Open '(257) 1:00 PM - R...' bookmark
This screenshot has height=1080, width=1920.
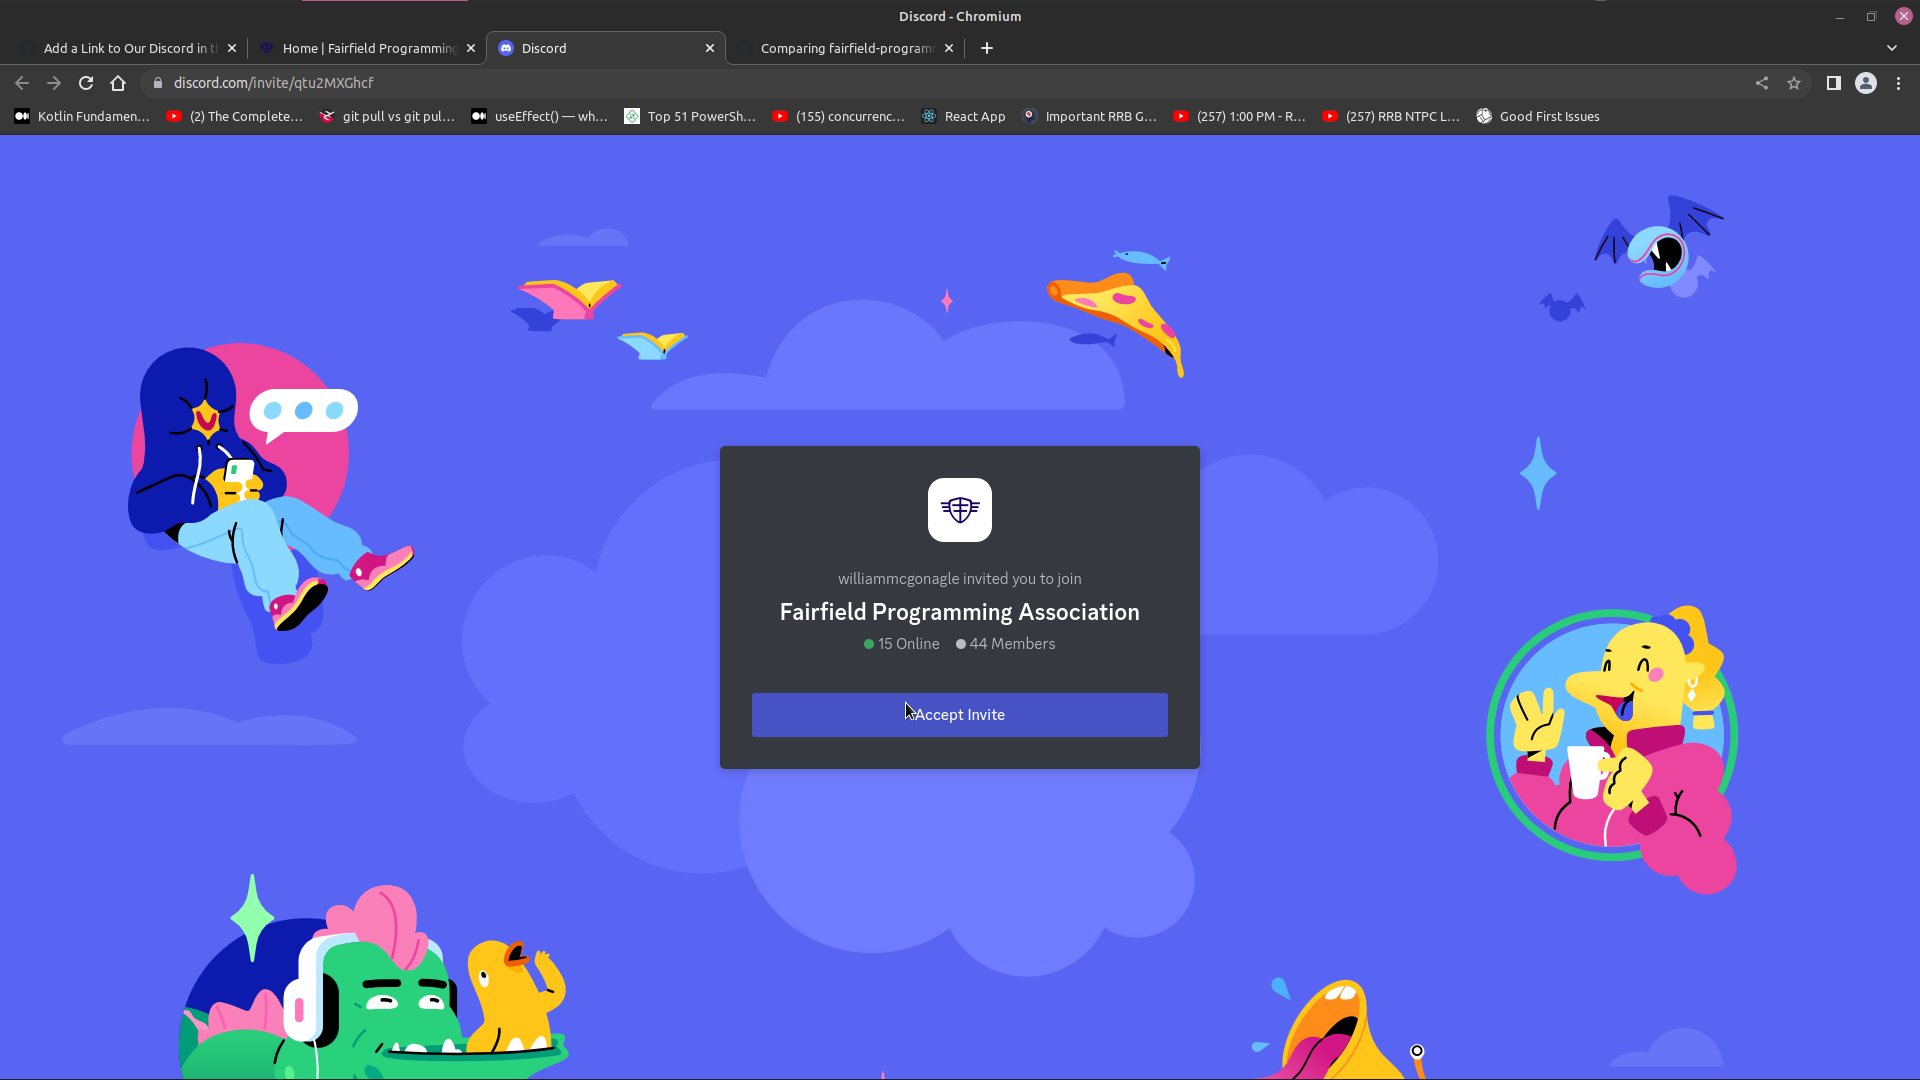(1240, 116)
